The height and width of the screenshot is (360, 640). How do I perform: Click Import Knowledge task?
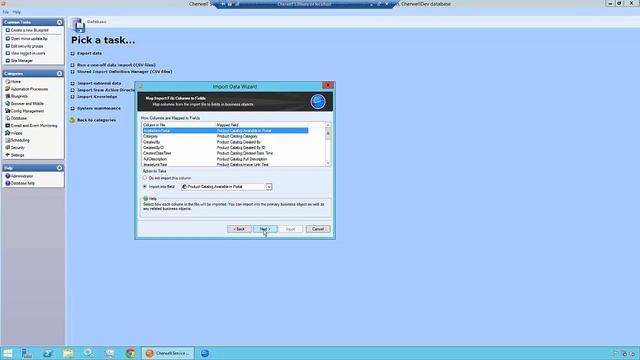tap(97, 97)
